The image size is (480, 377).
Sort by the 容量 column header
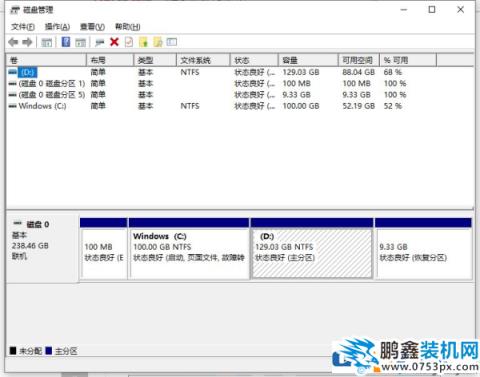[x=308, y=60]
